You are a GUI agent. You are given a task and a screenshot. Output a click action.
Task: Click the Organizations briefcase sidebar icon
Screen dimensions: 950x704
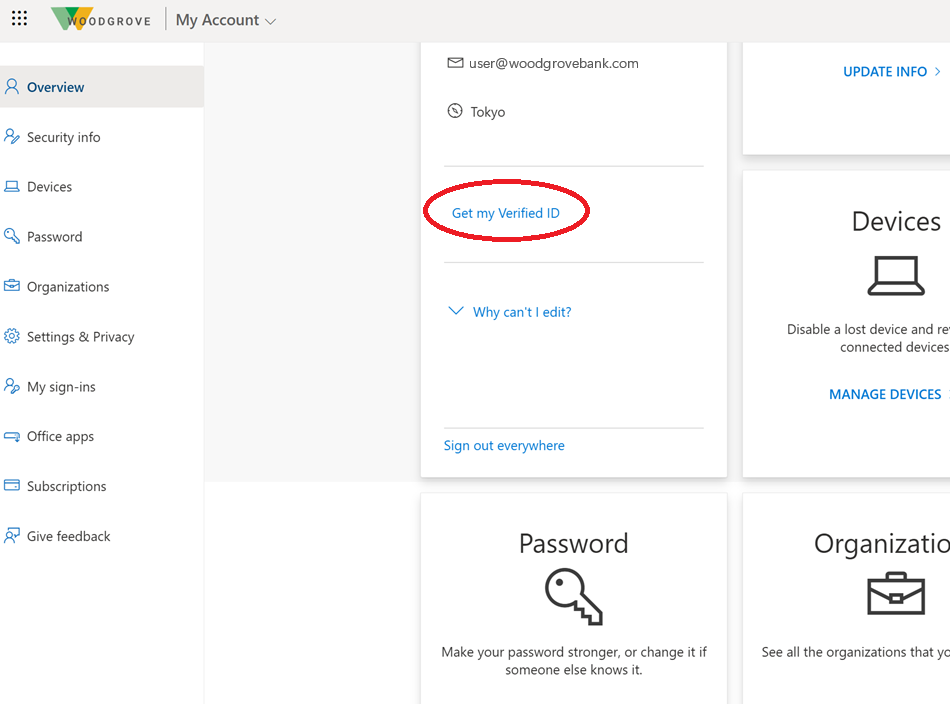[x=12, y=285]
